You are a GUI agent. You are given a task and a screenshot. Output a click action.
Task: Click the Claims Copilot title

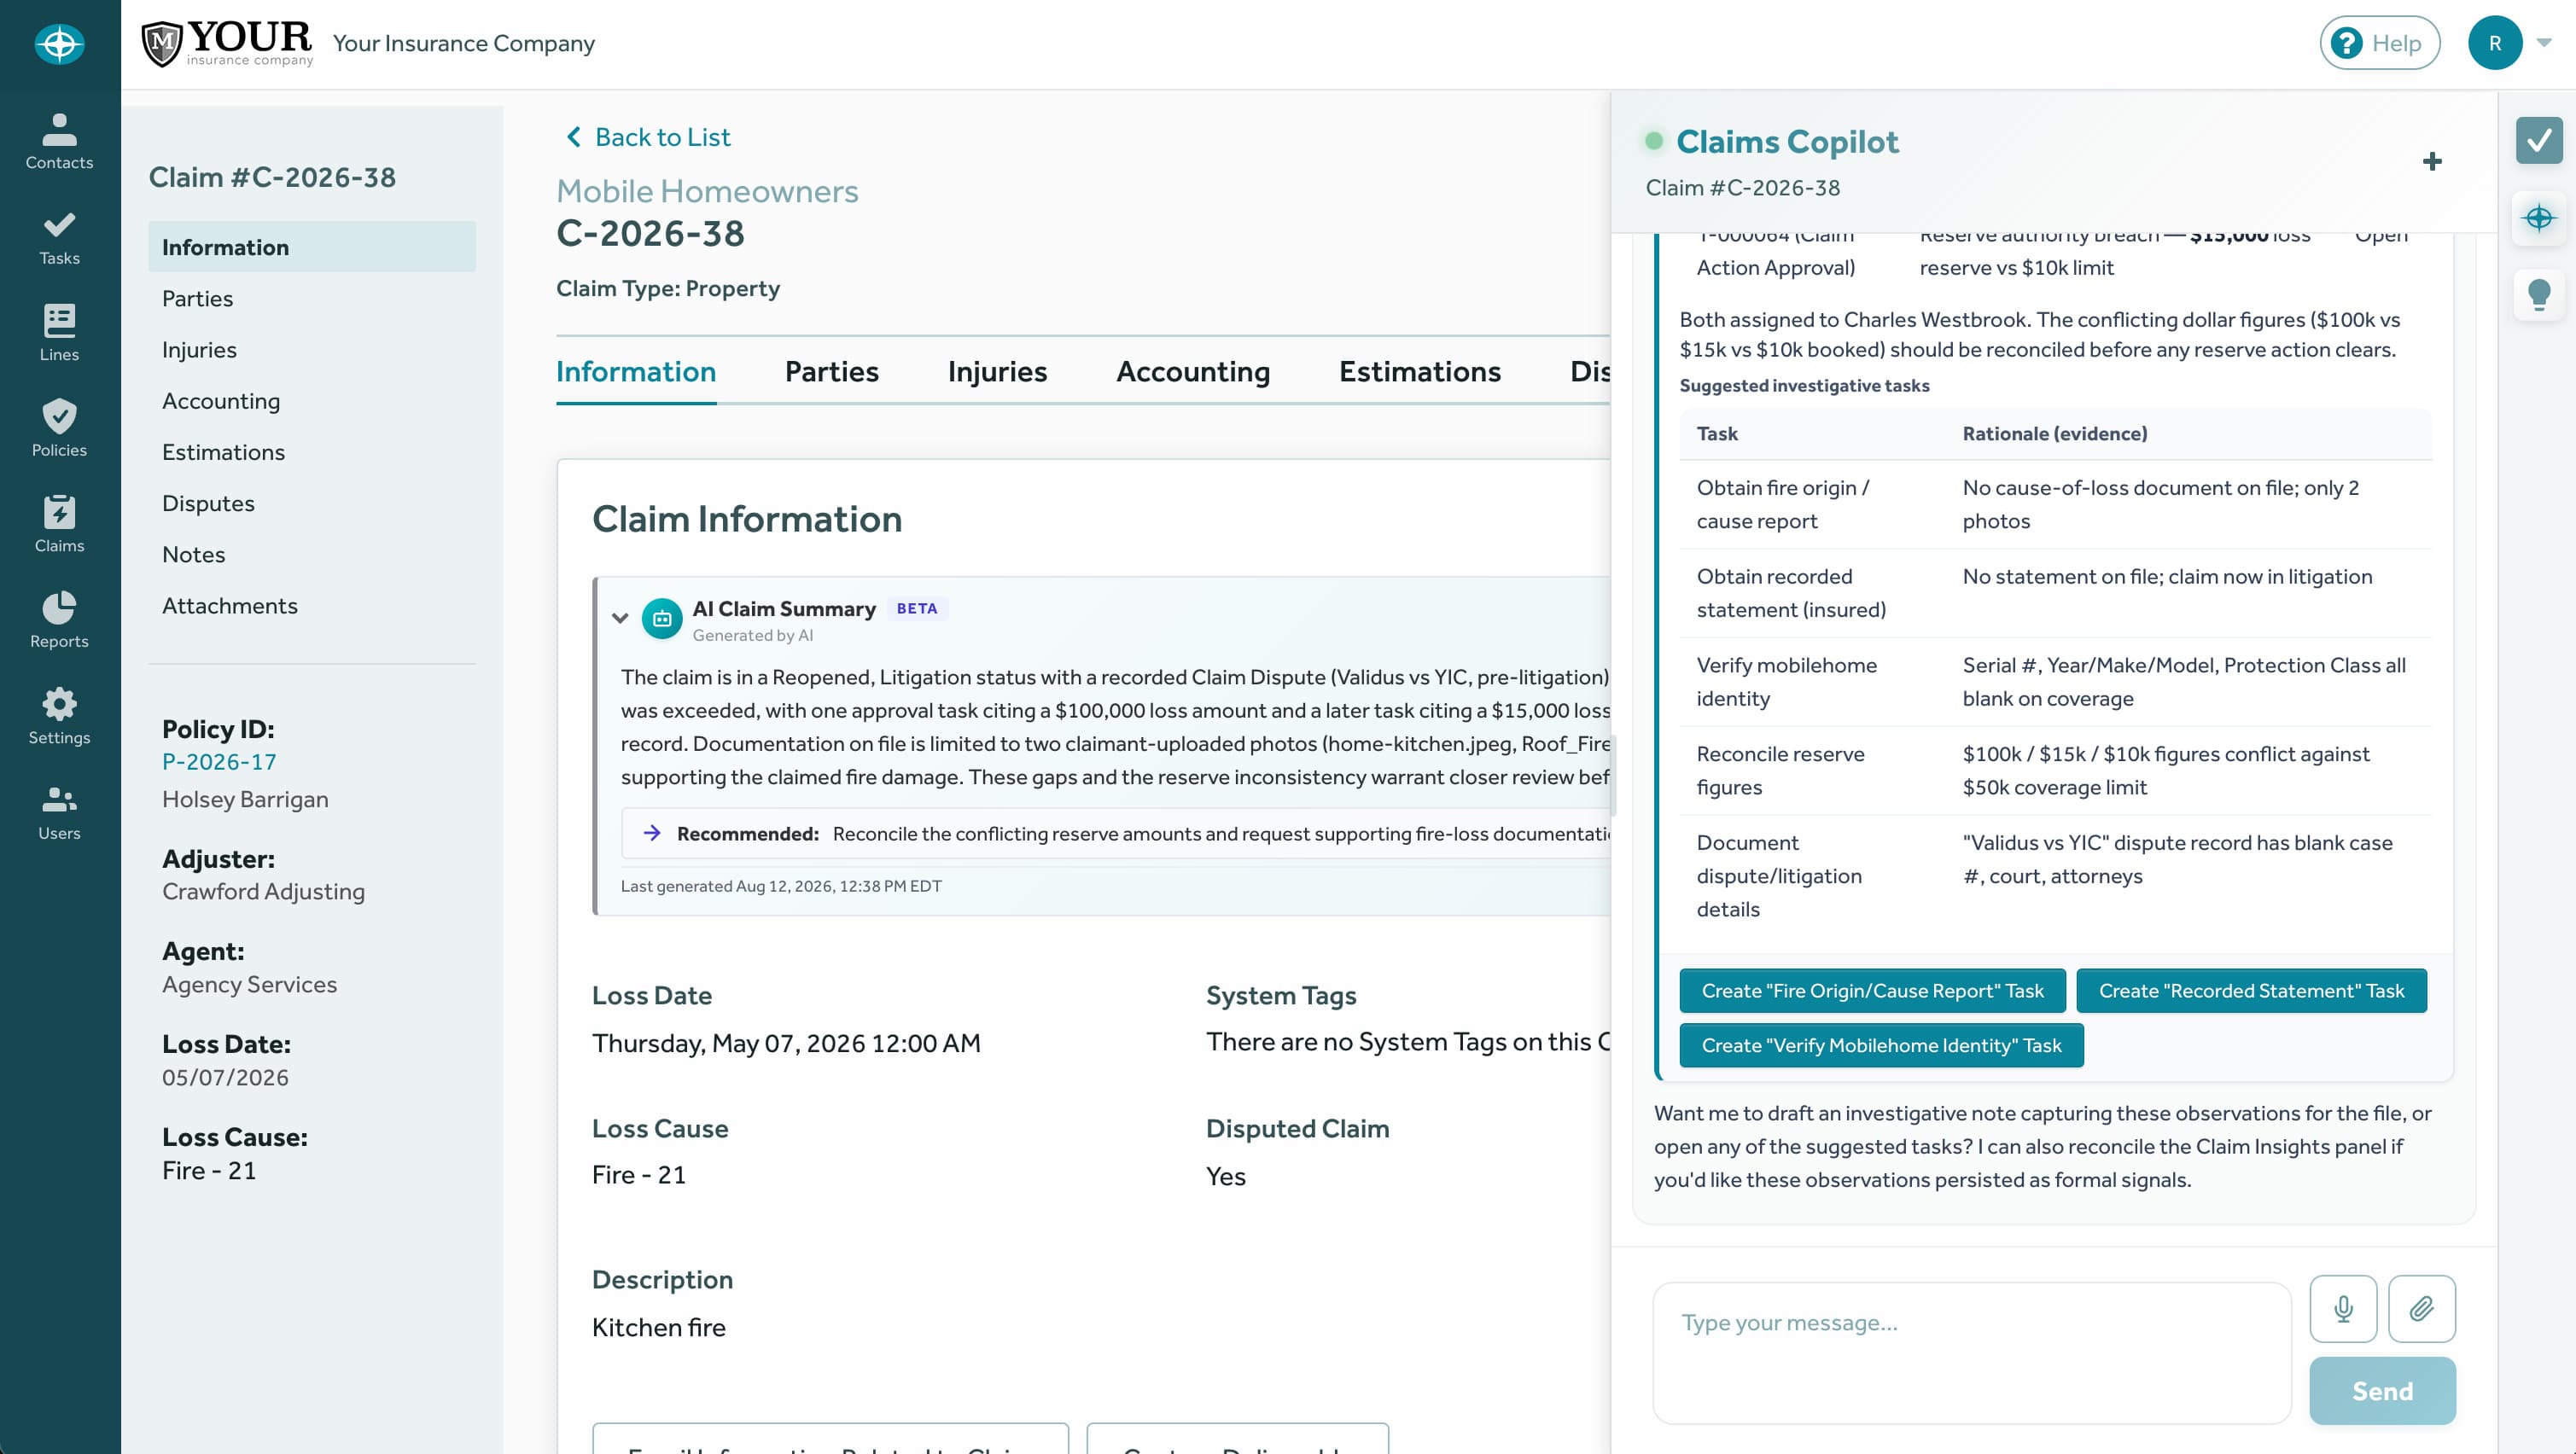click(x=1787, y=141)
